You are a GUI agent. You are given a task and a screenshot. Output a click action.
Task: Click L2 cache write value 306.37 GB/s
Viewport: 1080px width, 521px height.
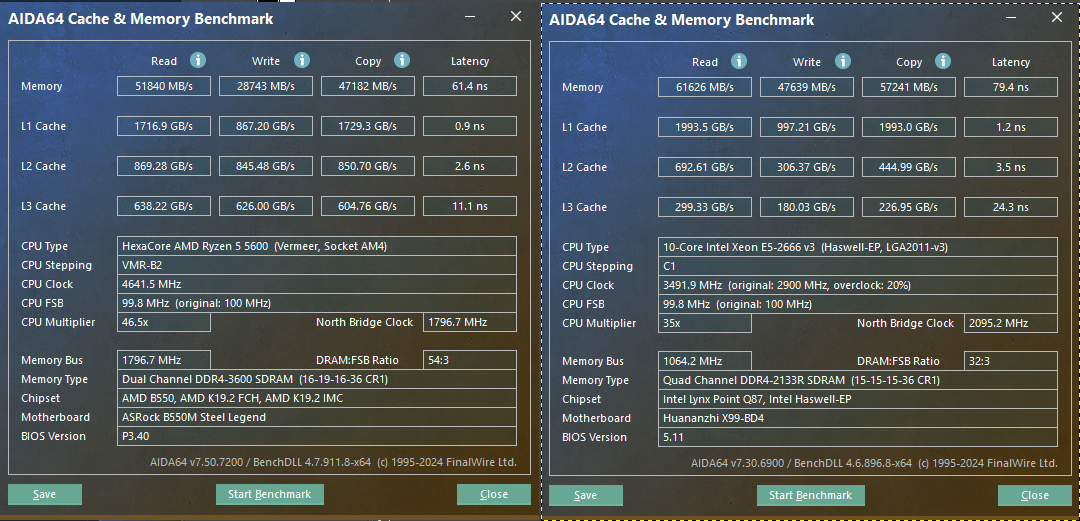click(x=807, y=167)
